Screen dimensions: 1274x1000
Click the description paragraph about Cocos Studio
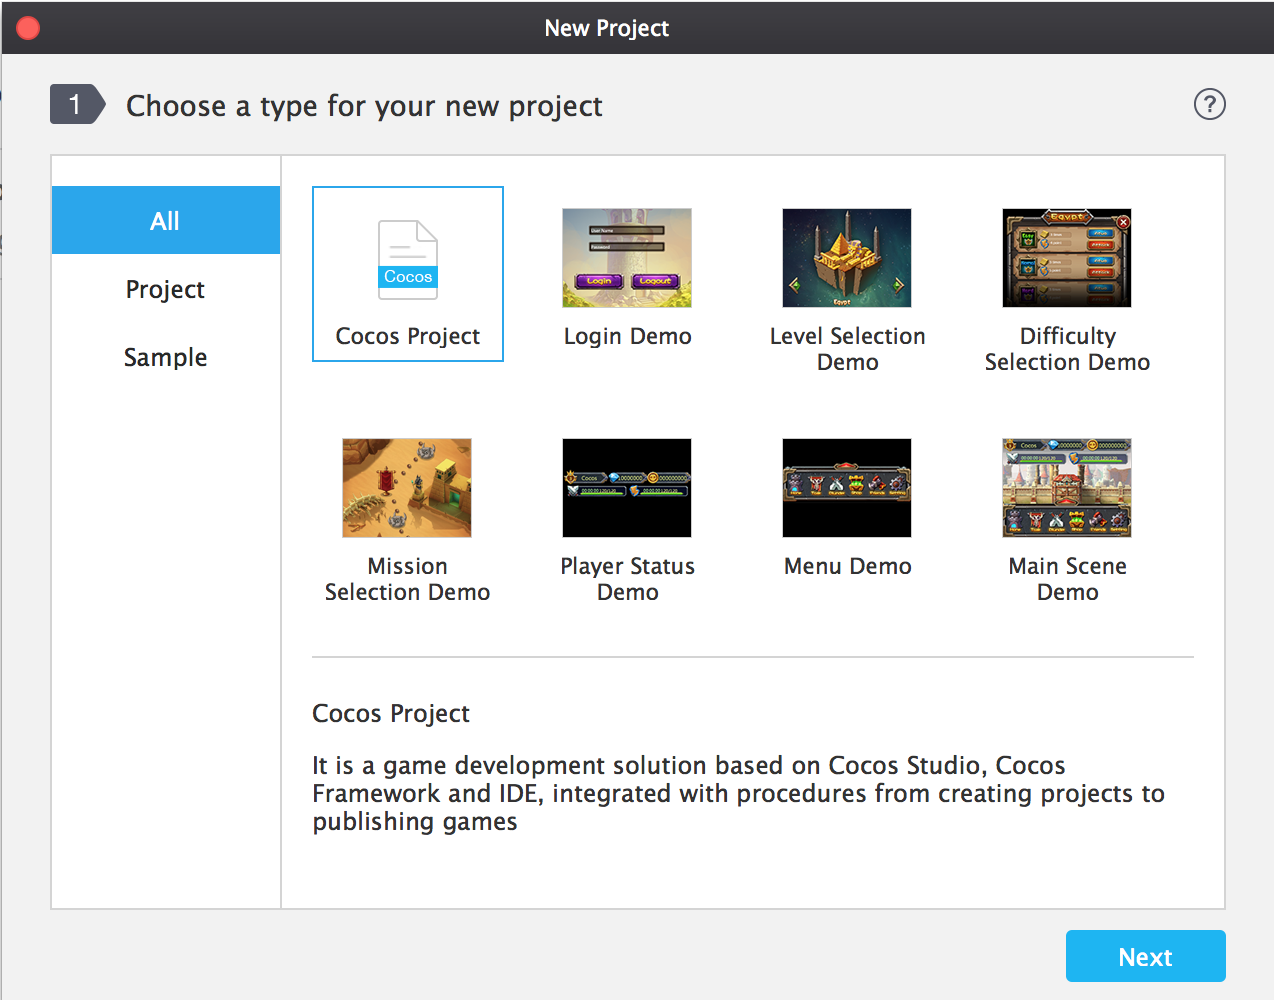pyautogui.click(x=738, y=793)
